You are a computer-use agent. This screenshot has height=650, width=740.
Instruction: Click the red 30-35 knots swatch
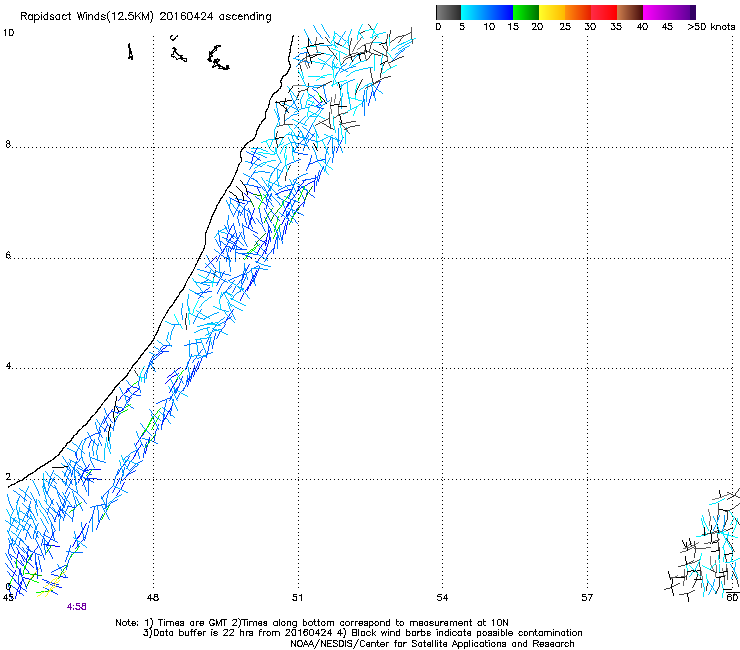604,12
